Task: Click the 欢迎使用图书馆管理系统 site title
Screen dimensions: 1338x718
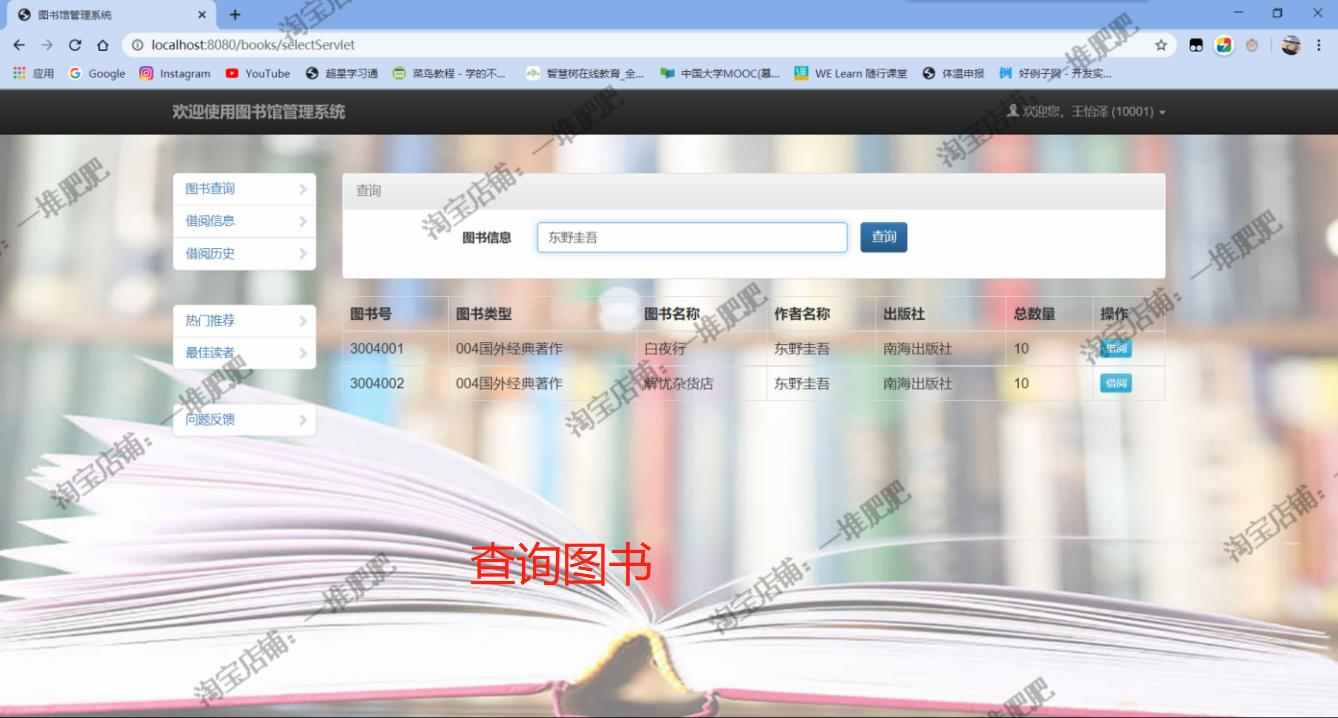Action: pyautogui.click(x=258, y=112)
